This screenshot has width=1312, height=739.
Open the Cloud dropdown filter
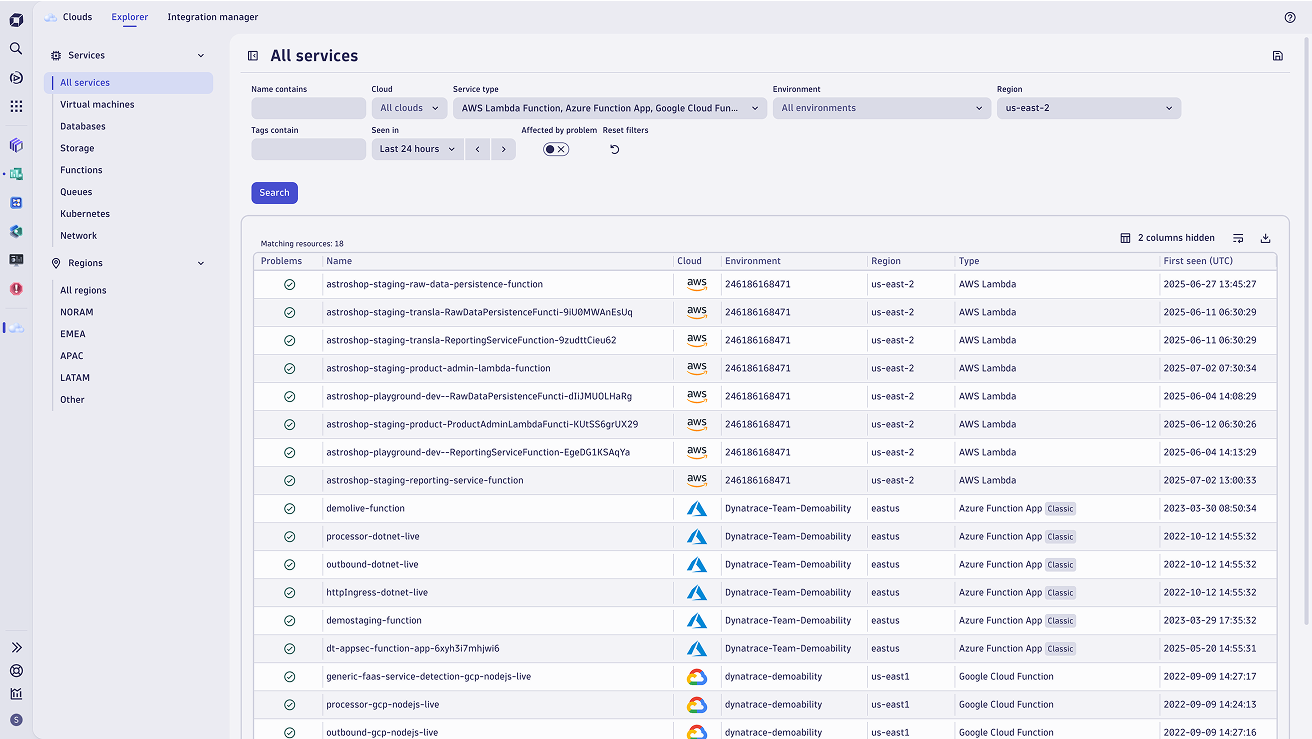coord(409,108)
